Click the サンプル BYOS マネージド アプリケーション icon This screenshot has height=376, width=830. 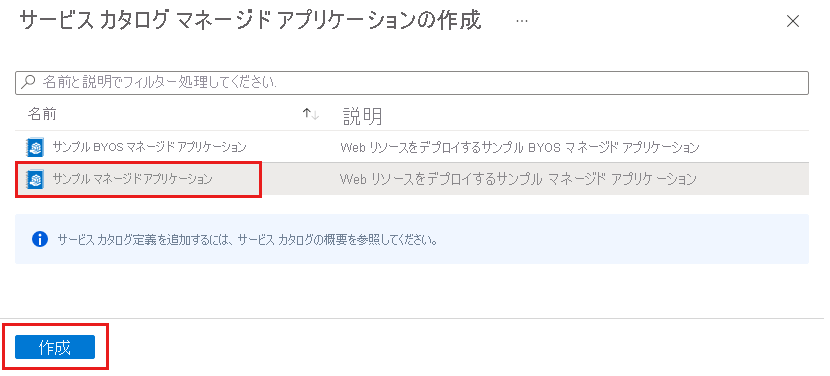tap(35, 147)
